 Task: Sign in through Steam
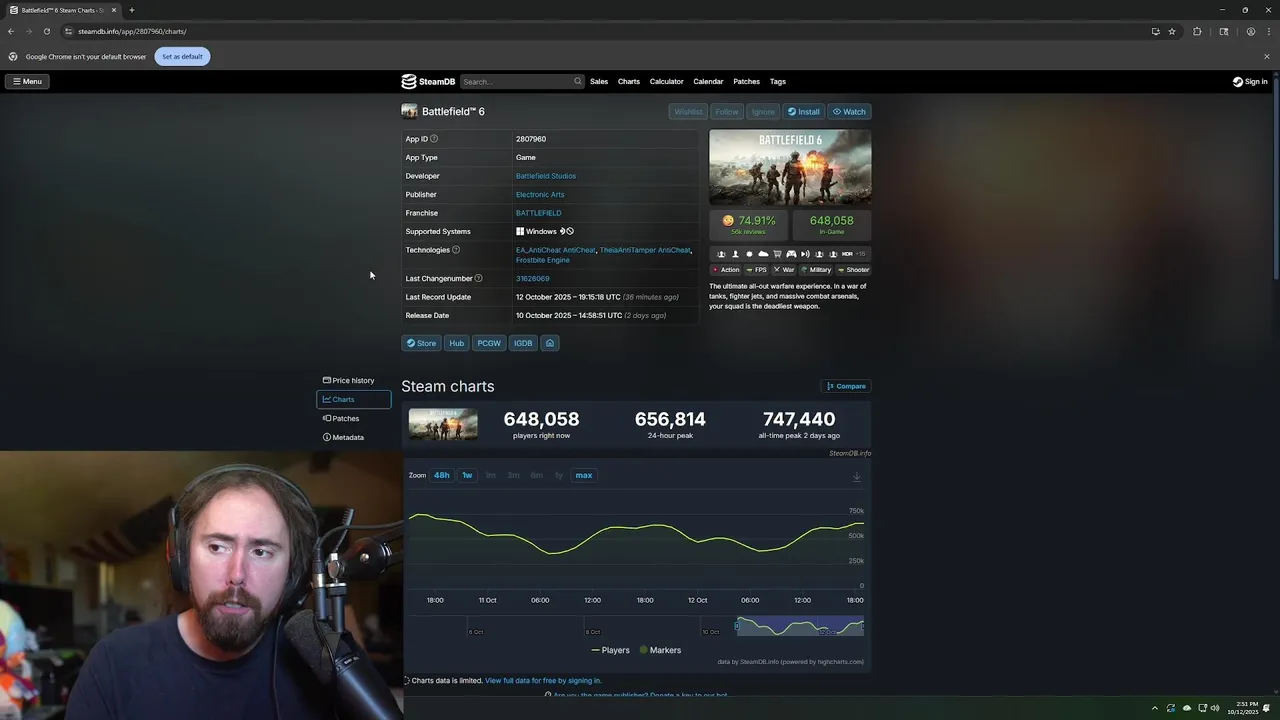pos(1250,82)
